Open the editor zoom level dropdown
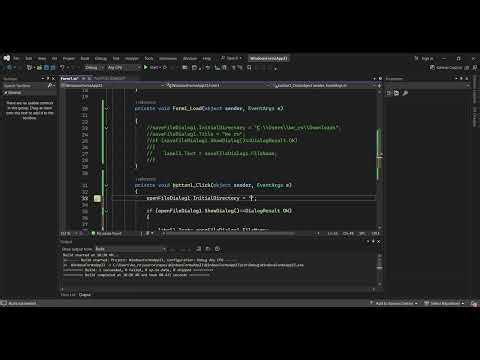Image resolution: width=480 pixels, height=360 pixels. [69, 234]
